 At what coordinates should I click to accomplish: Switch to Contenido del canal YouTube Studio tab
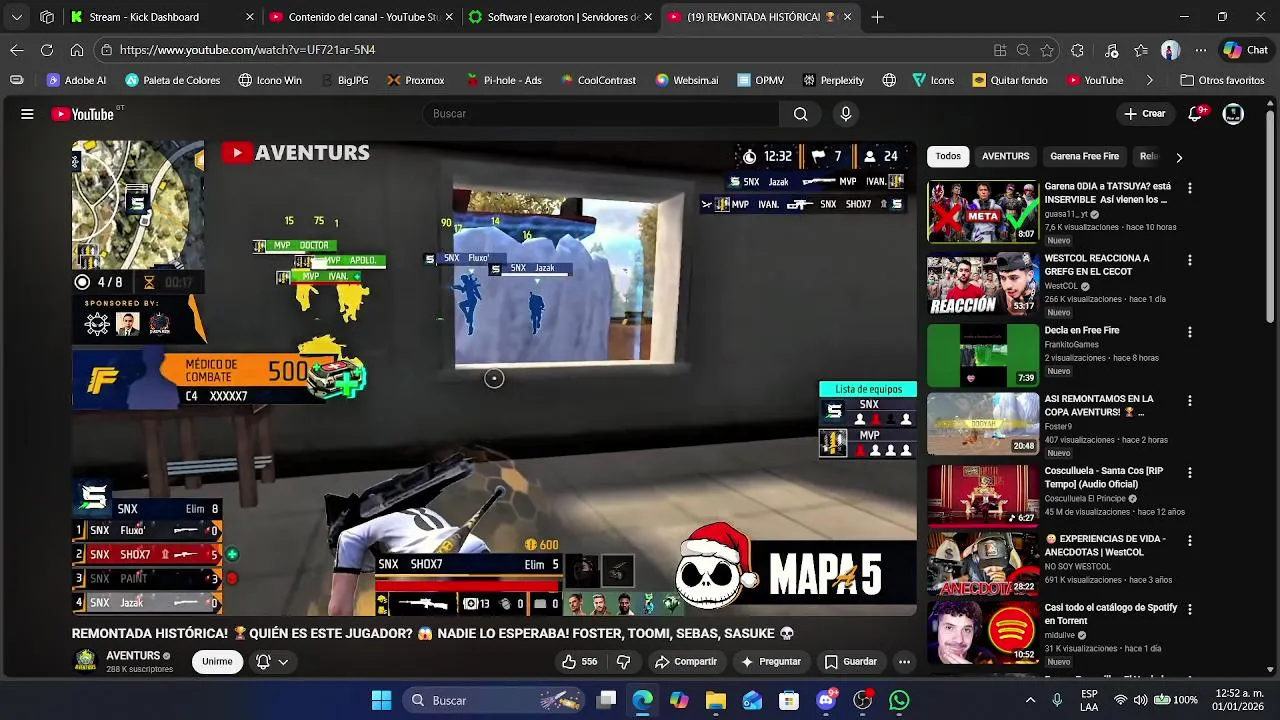360,17
